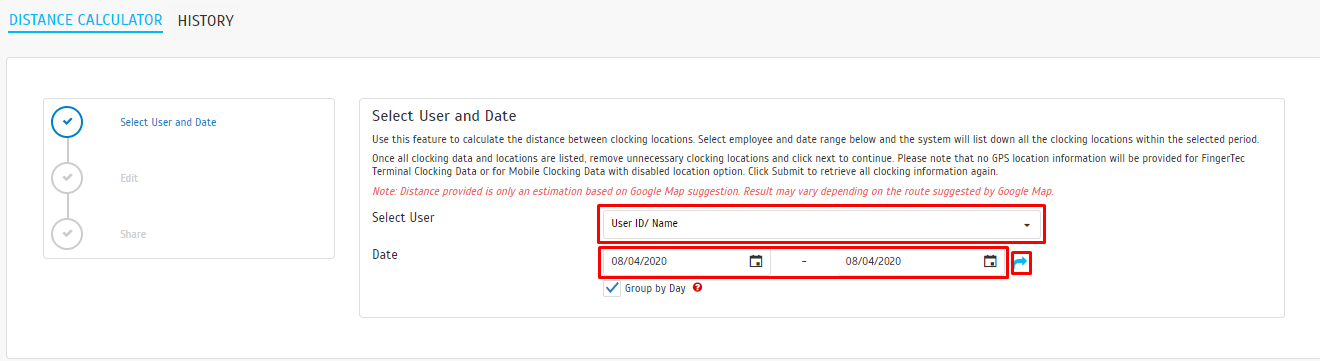Click the Share step circle icon
Viewport: 1320px width, 361px height.
[x=67, y=234]
